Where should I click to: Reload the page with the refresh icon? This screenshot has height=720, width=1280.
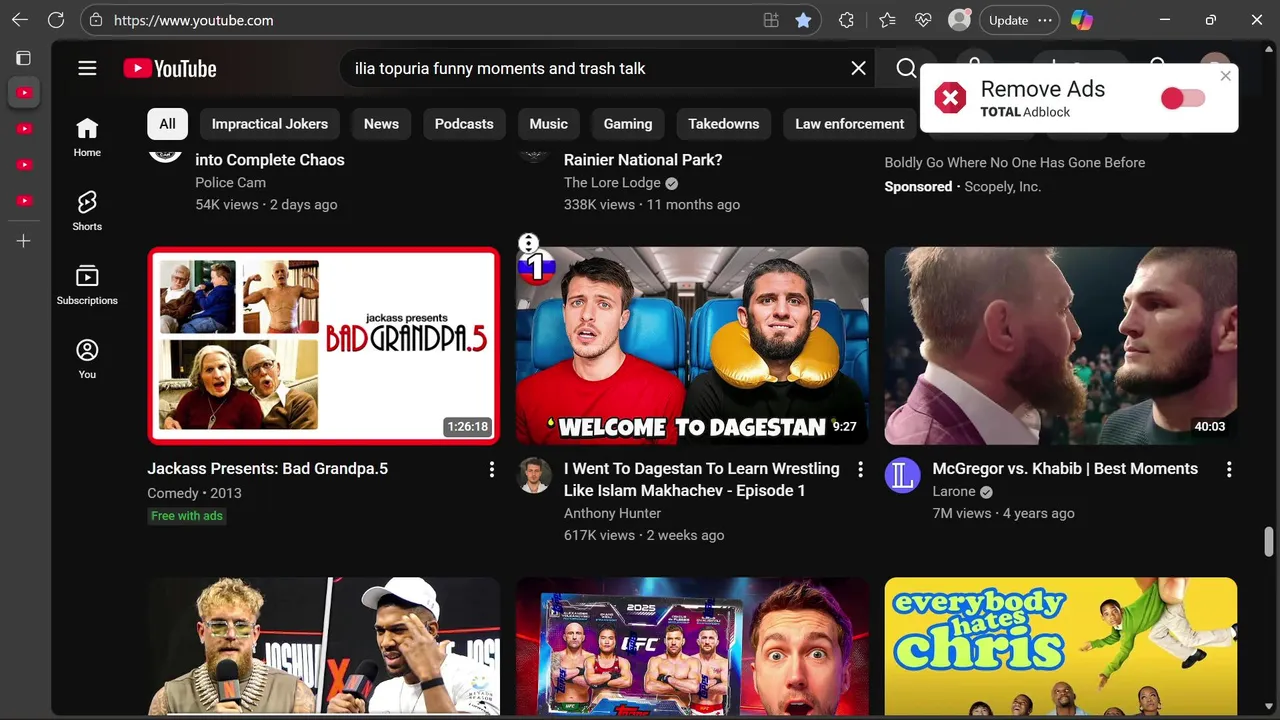click(x=56, y=20)
